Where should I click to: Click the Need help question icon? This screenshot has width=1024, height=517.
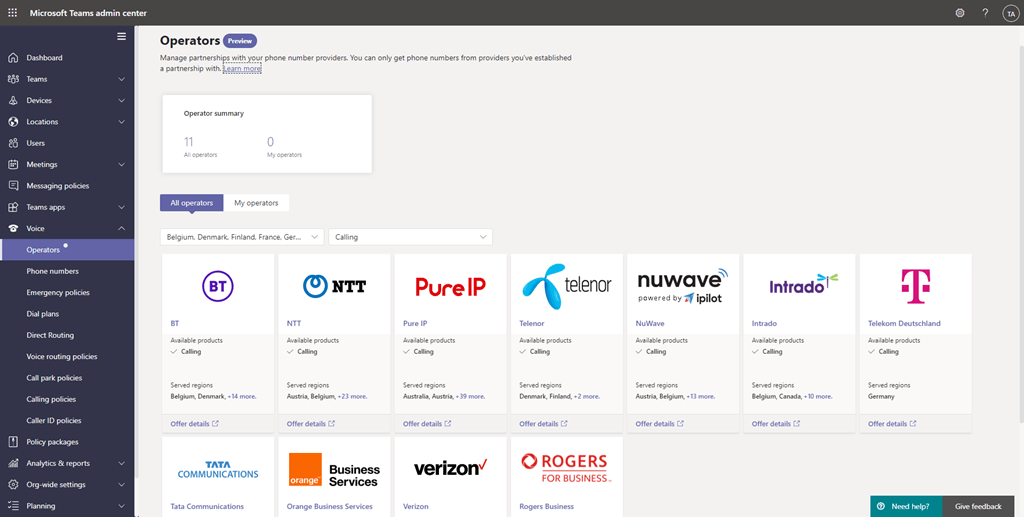click(x=881, y=507)
